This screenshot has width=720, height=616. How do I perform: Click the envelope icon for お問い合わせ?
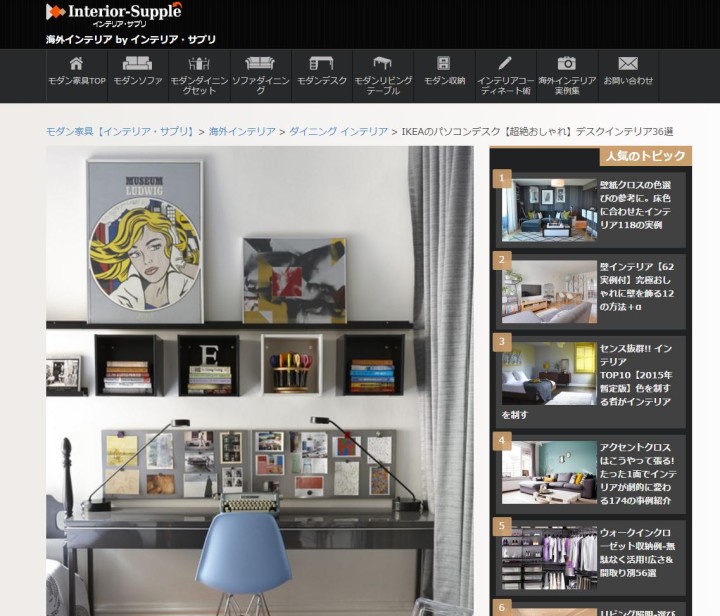coord(628,63)
